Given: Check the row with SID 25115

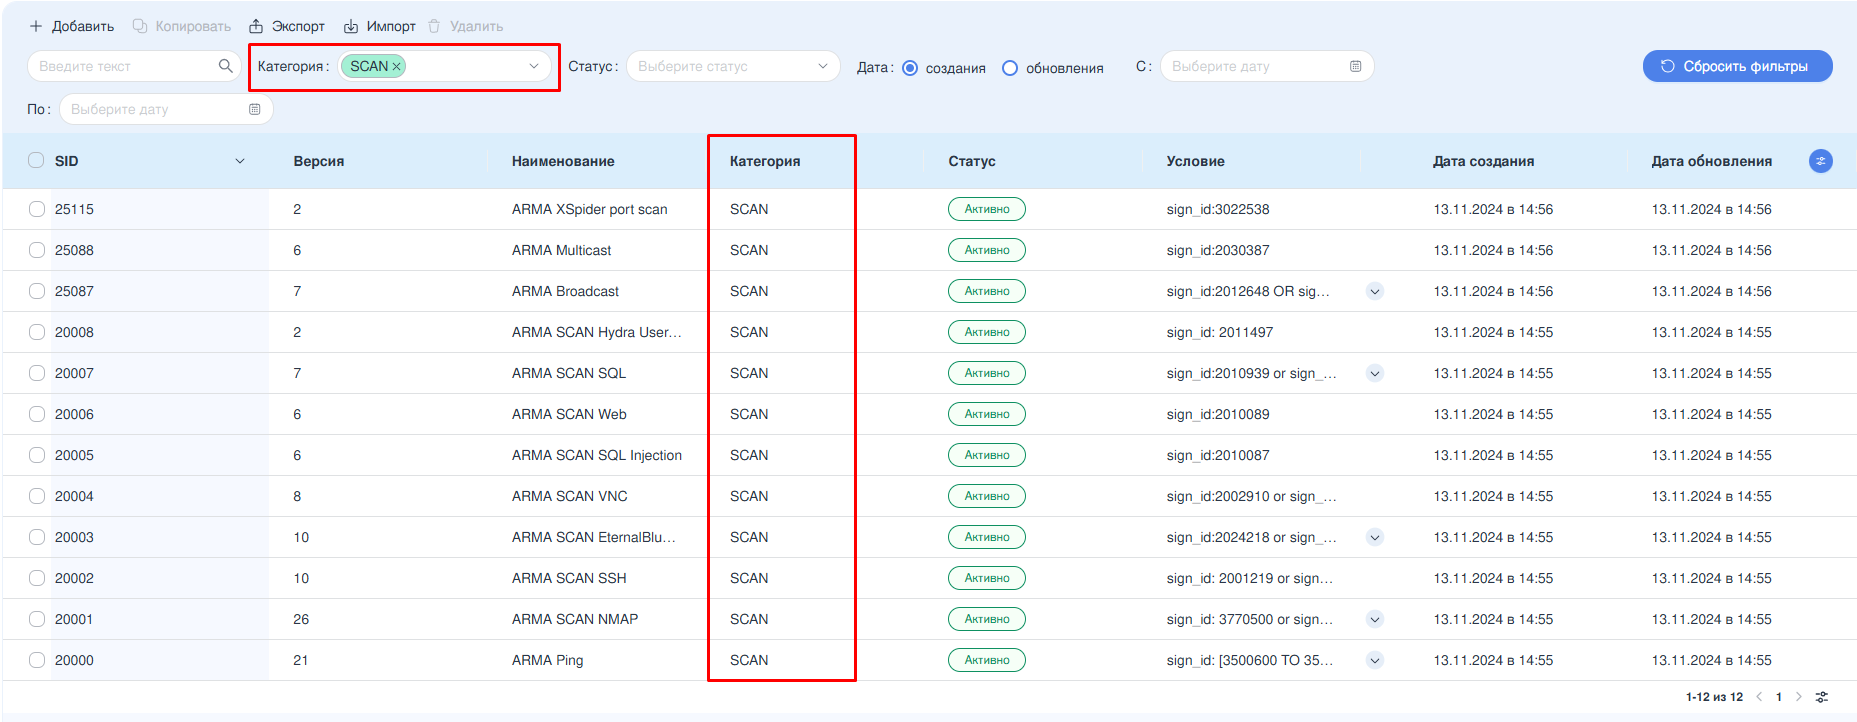Looking at the screenshot, I should [37, 209].
